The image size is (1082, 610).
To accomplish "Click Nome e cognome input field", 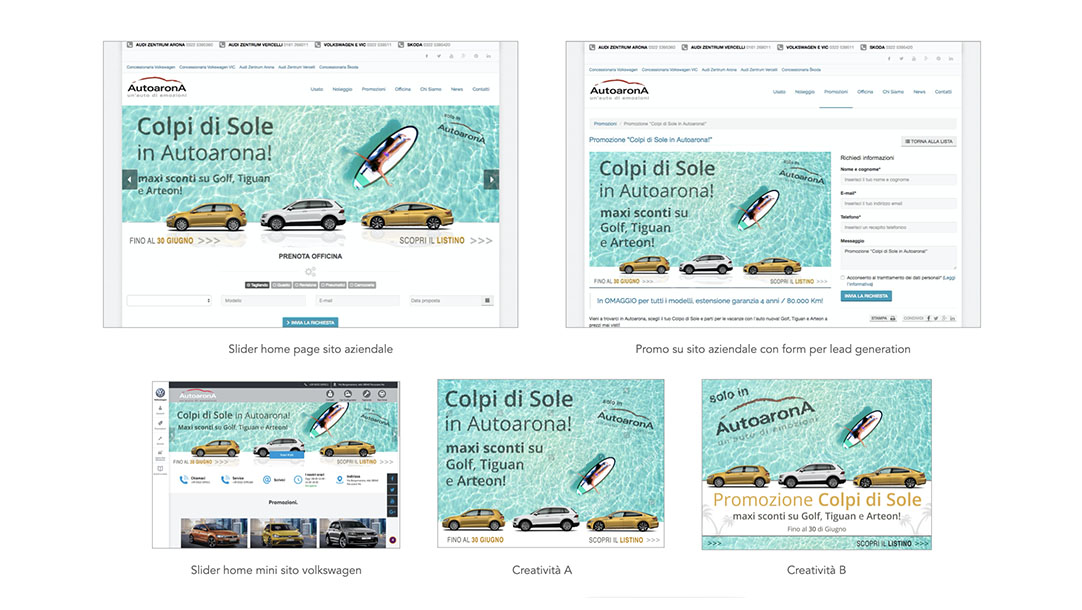I will tap(898, 179).
